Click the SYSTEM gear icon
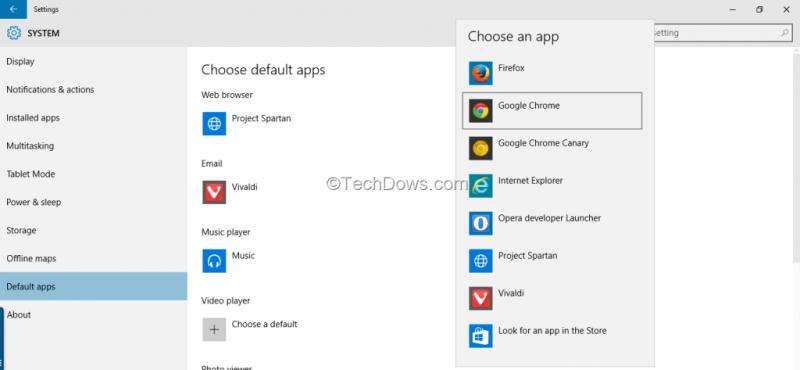800x370 pixels. (x=14, y=33)
